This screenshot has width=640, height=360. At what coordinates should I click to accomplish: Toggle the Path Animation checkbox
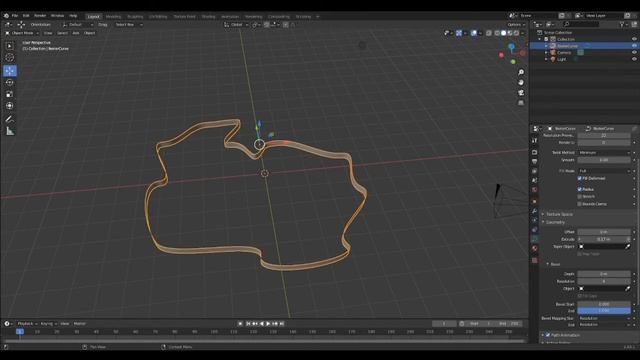[x=548, y=335]
